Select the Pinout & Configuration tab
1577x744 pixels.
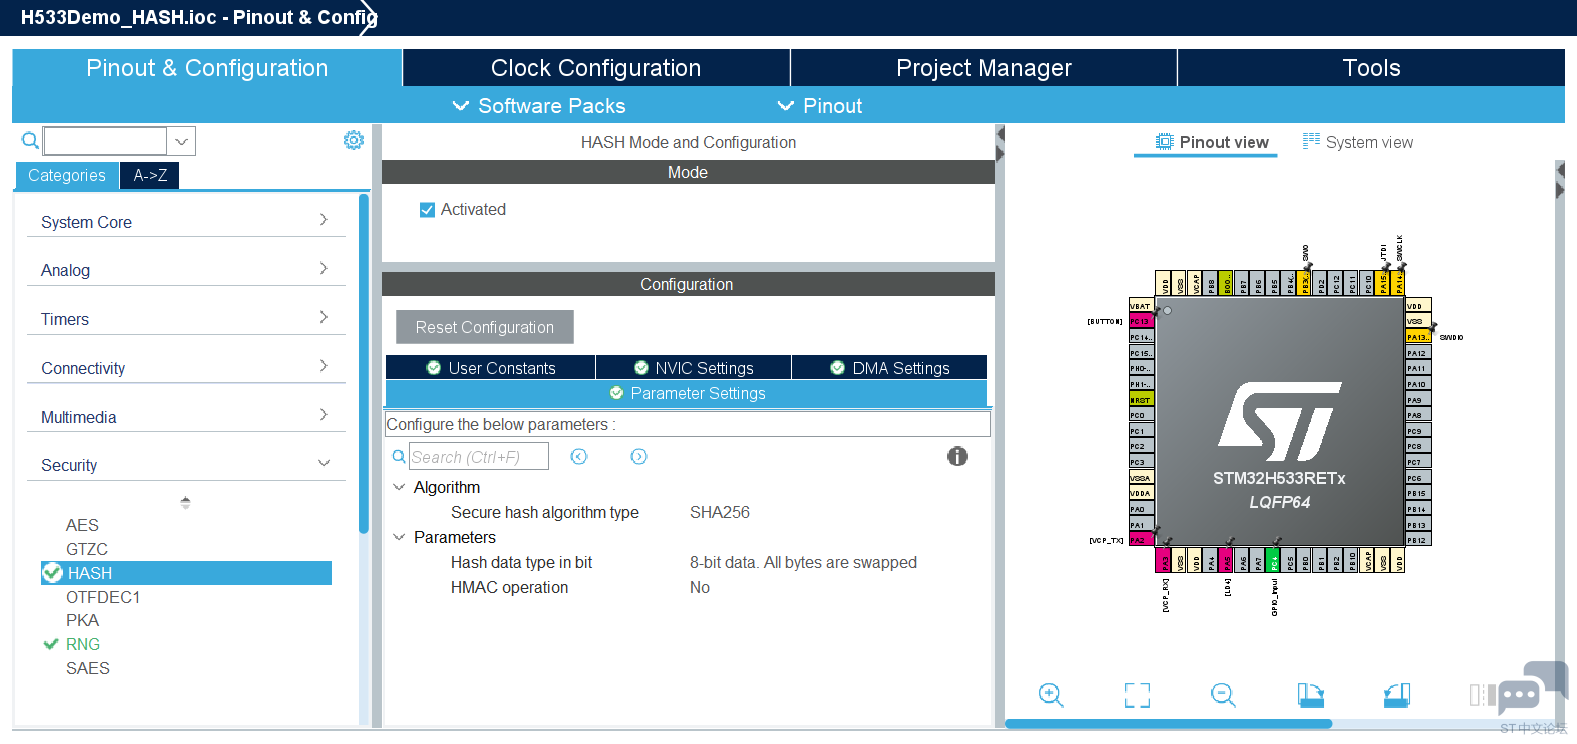pyautogui.click(x=207, y=68)
